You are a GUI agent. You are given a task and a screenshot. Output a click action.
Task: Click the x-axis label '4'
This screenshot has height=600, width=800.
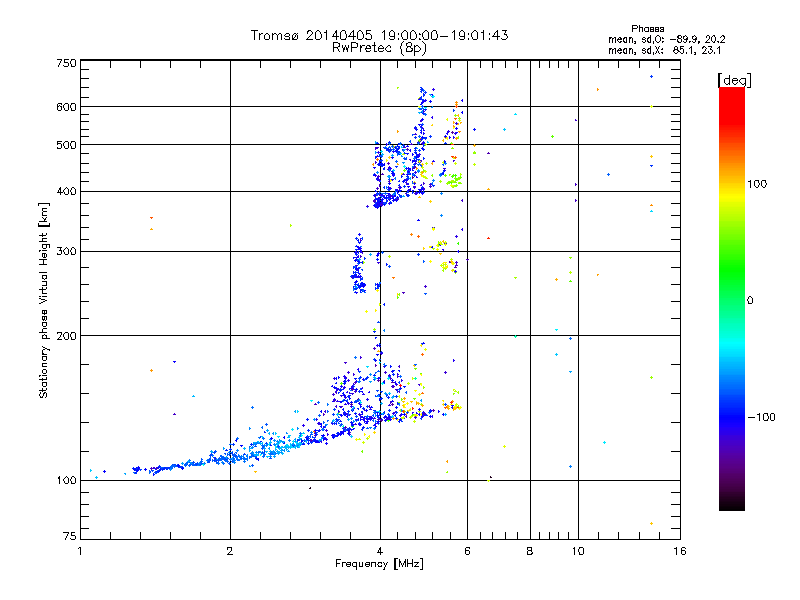(380, 551)
